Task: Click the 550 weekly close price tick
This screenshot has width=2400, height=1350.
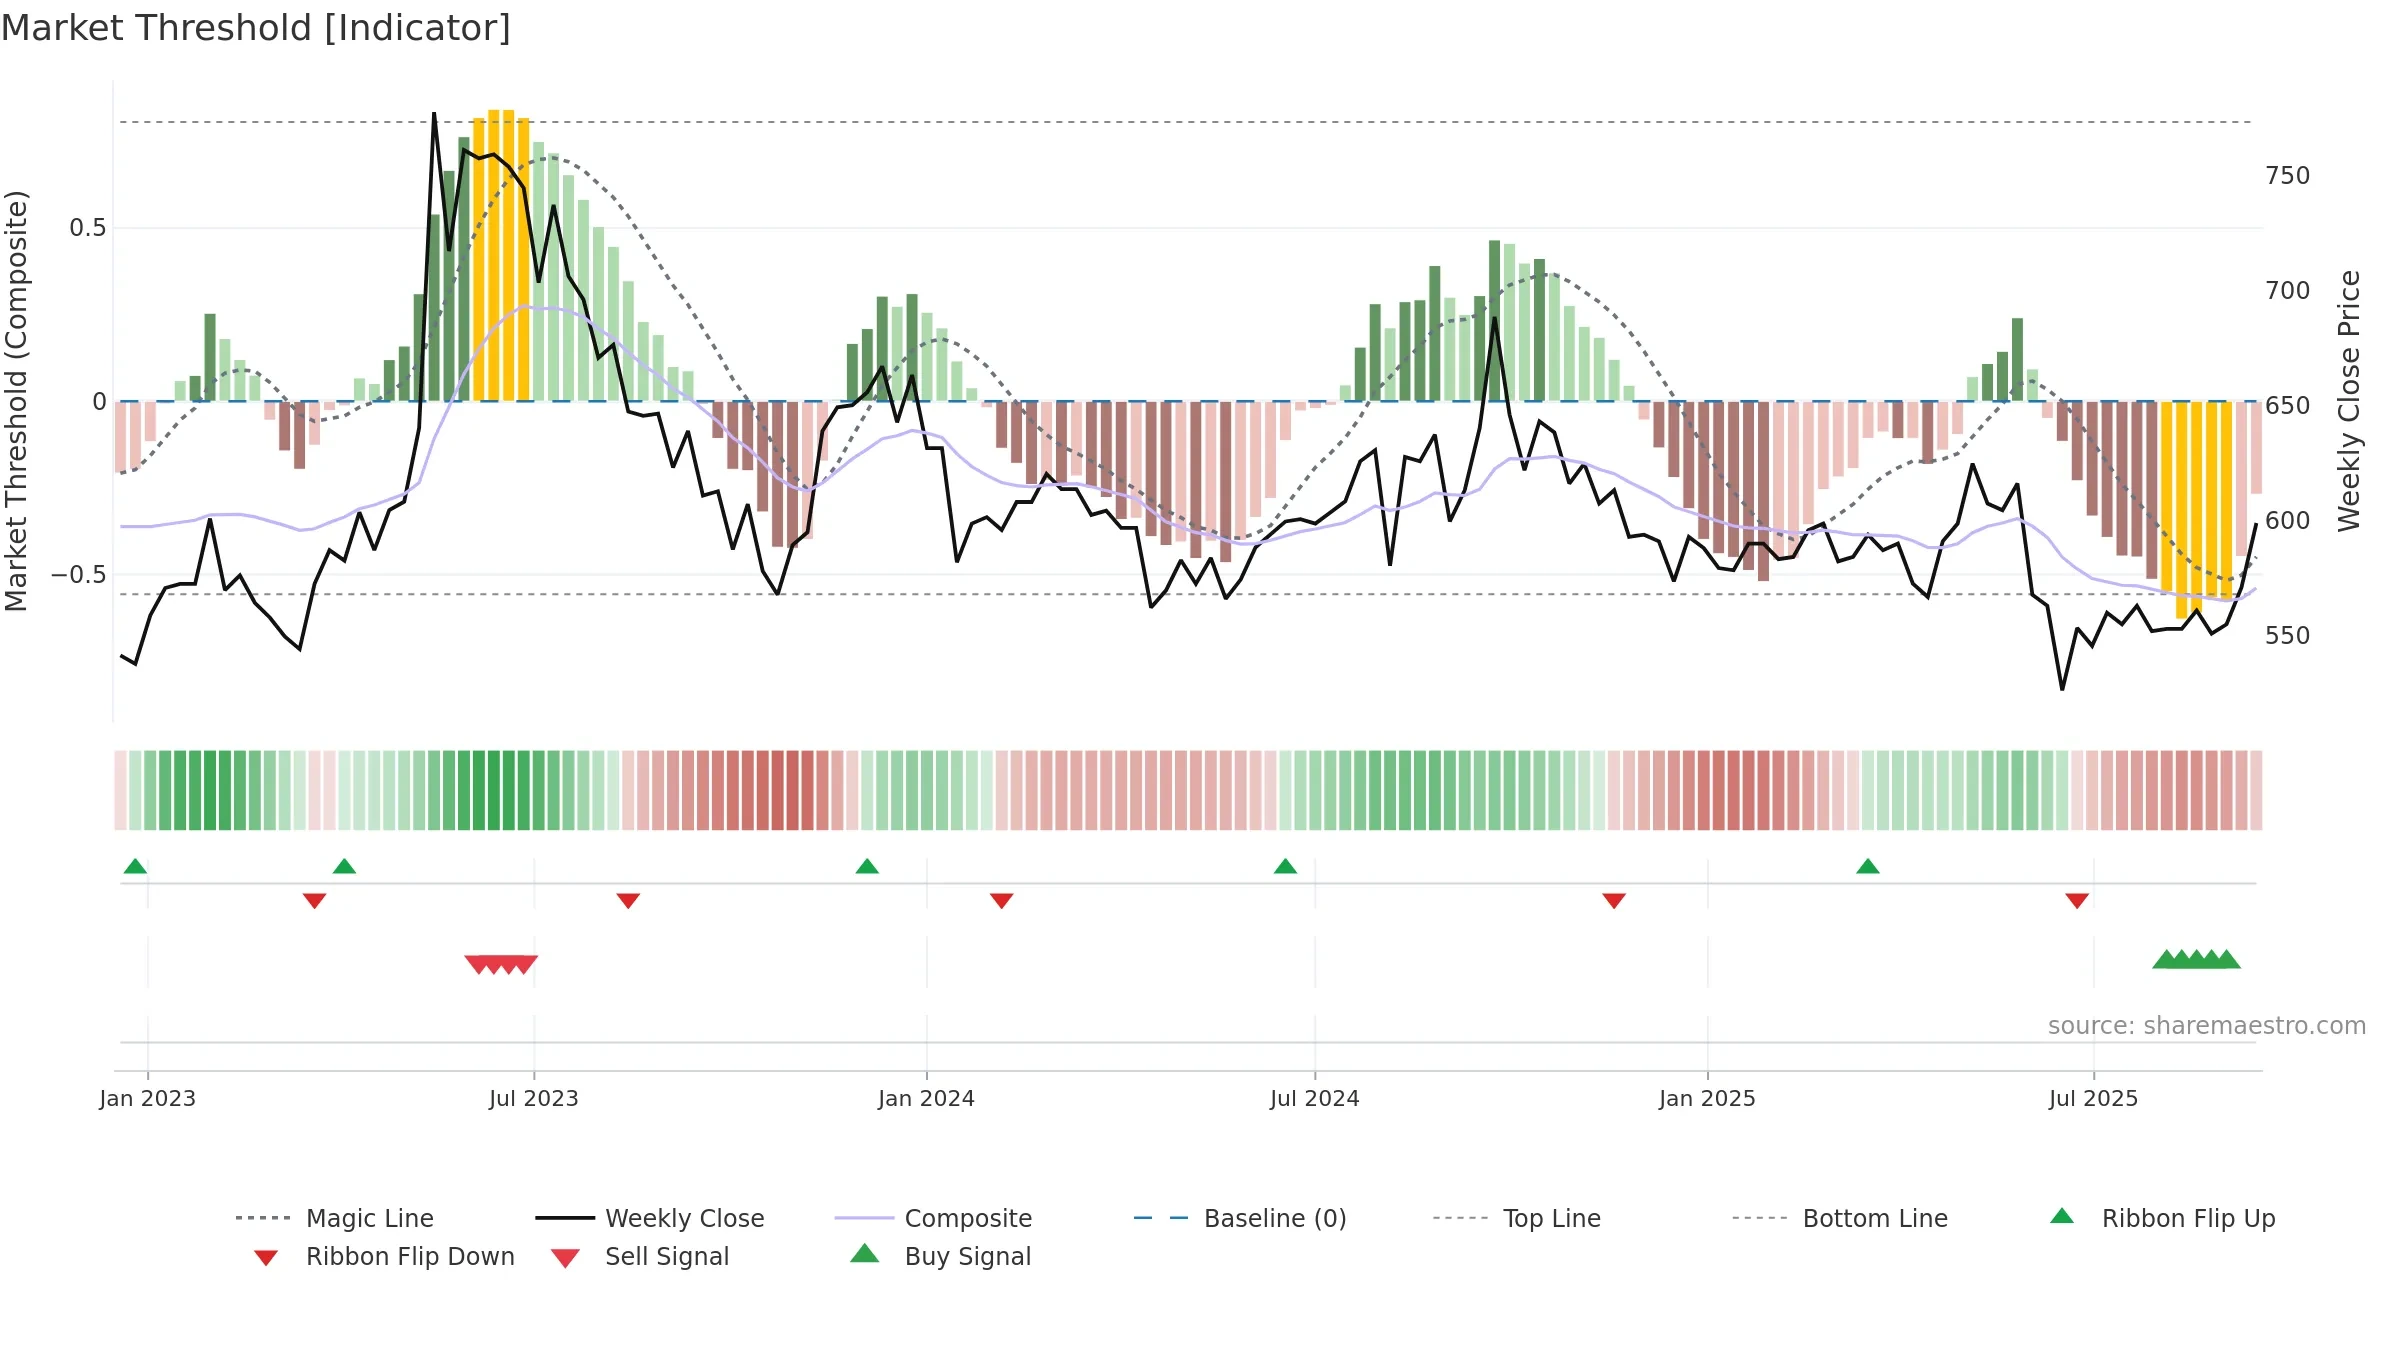Action: tap(2288, 636)
